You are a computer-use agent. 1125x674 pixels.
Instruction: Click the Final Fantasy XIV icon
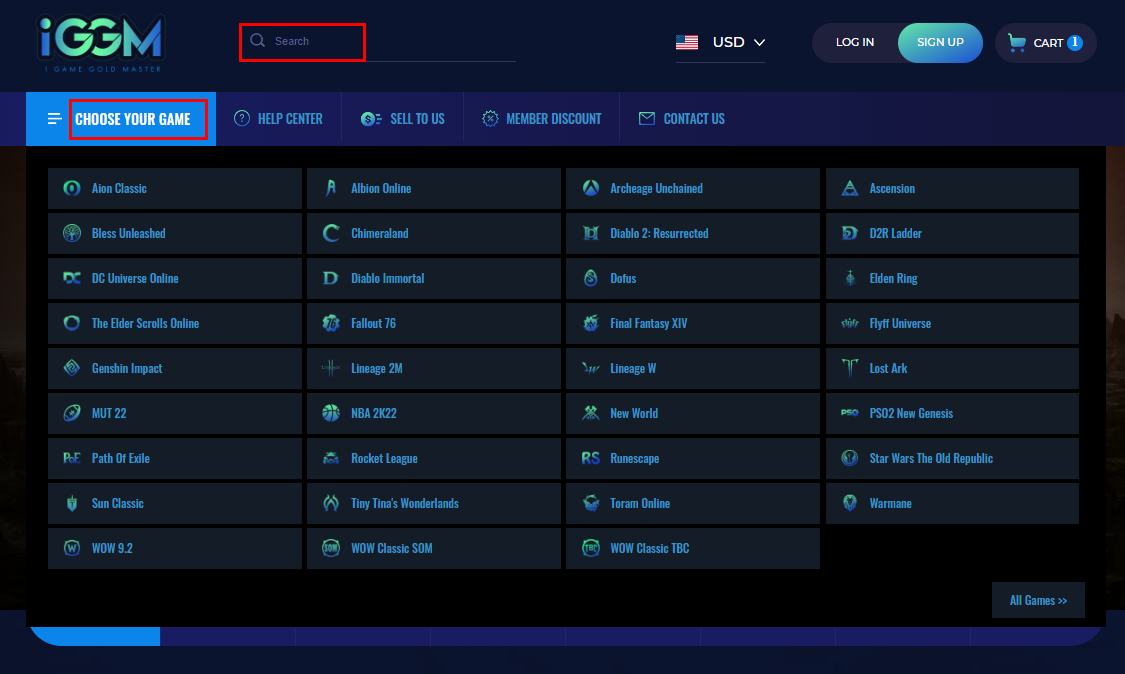590,323
